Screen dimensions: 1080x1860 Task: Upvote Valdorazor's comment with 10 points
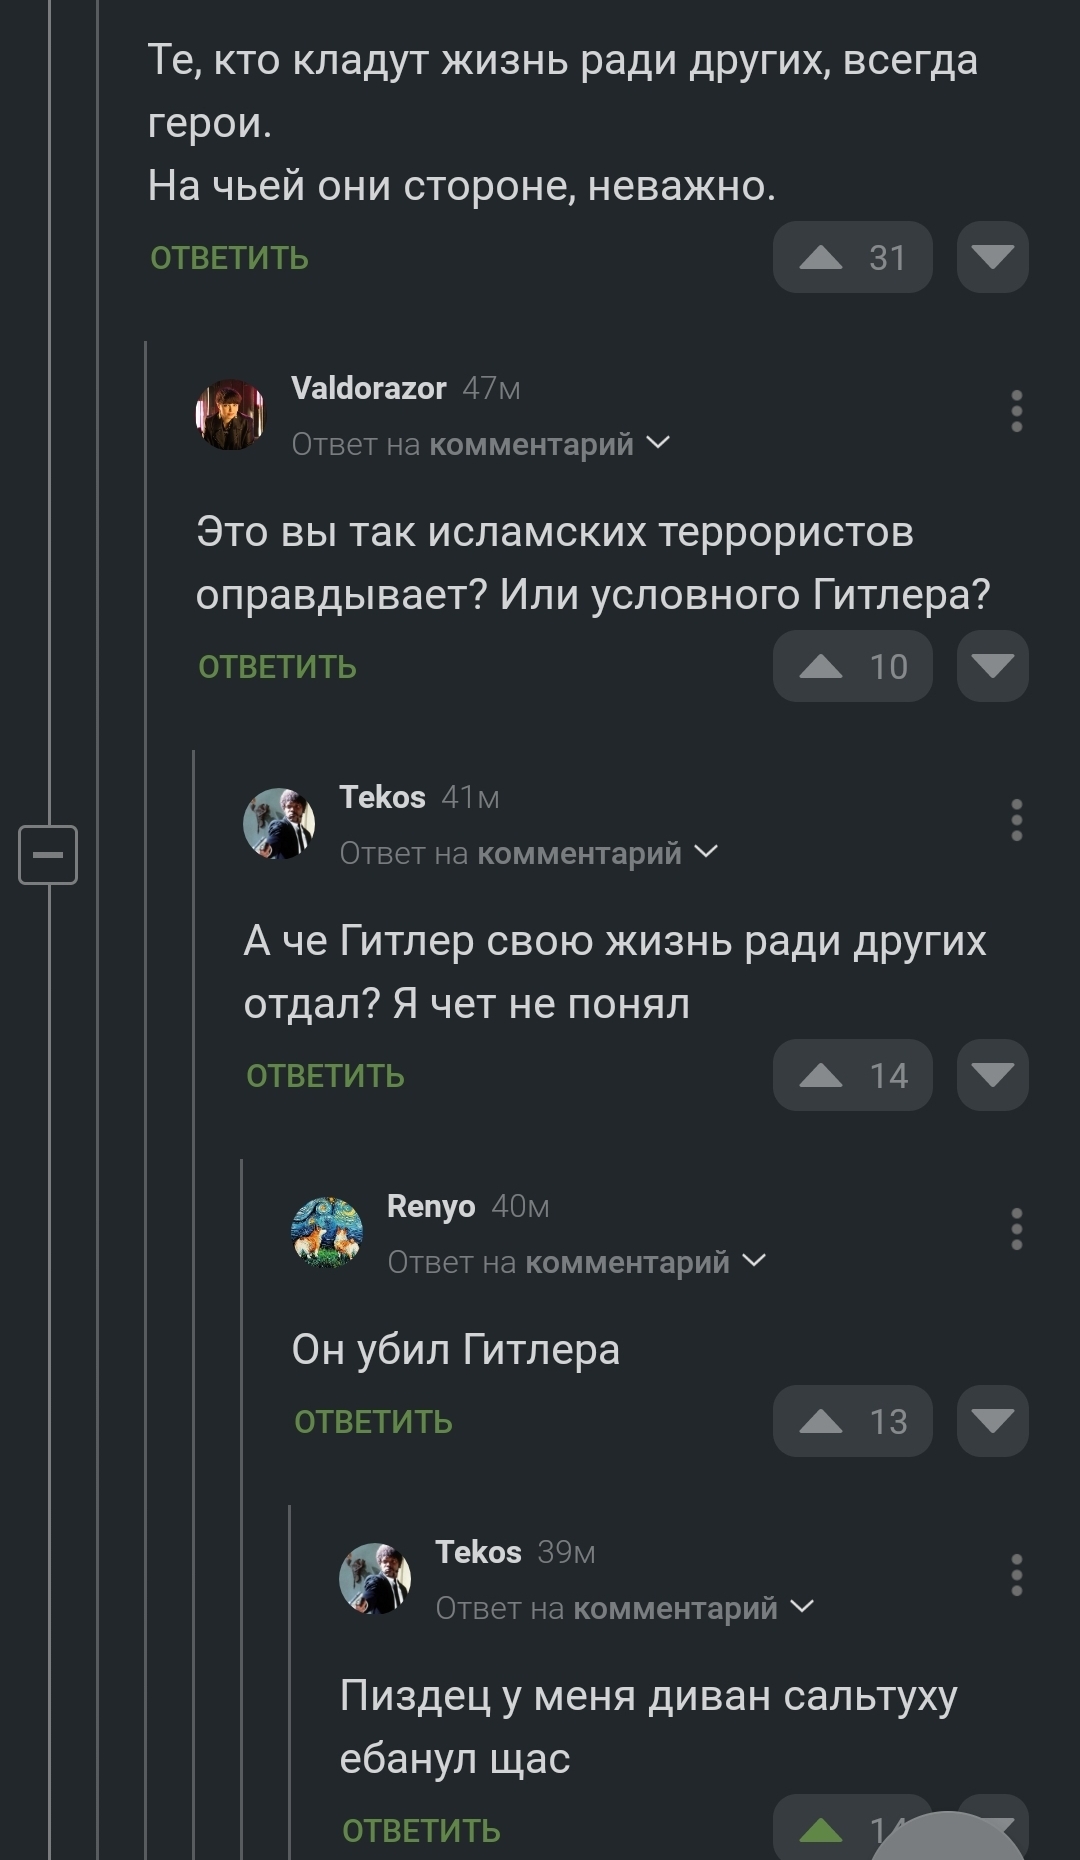click(x=852, y=666)
